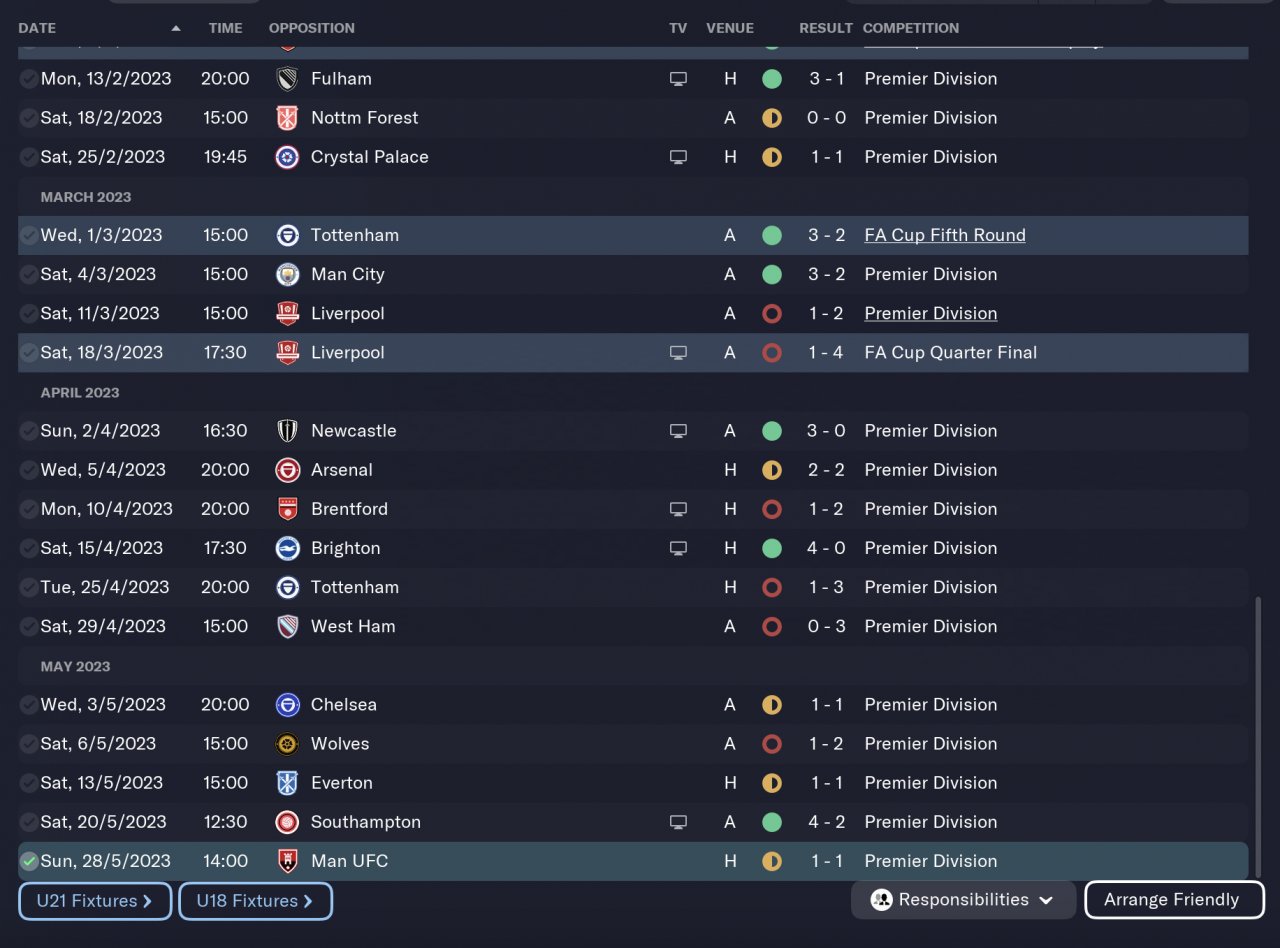The width and height of the screenshot is (1280, 948).
Task: Click the Wolves club badge icon
Action: [x=287, y=744]
